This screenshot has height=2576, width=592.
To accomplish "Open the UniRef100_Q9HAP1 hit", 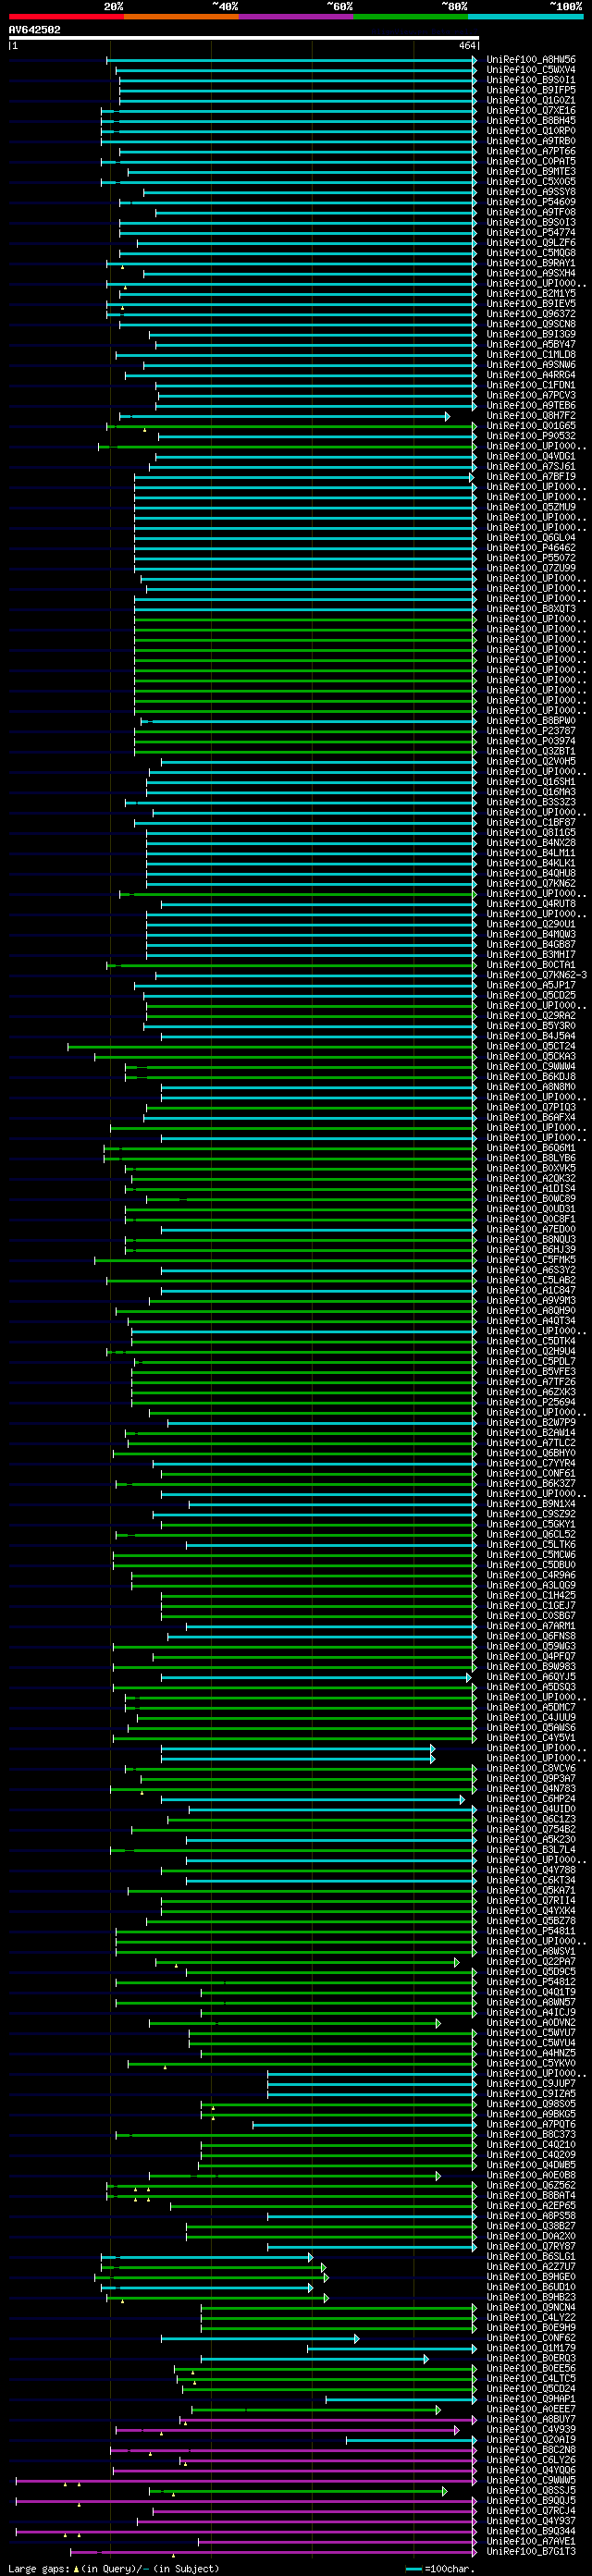I will click(531, 2399).
